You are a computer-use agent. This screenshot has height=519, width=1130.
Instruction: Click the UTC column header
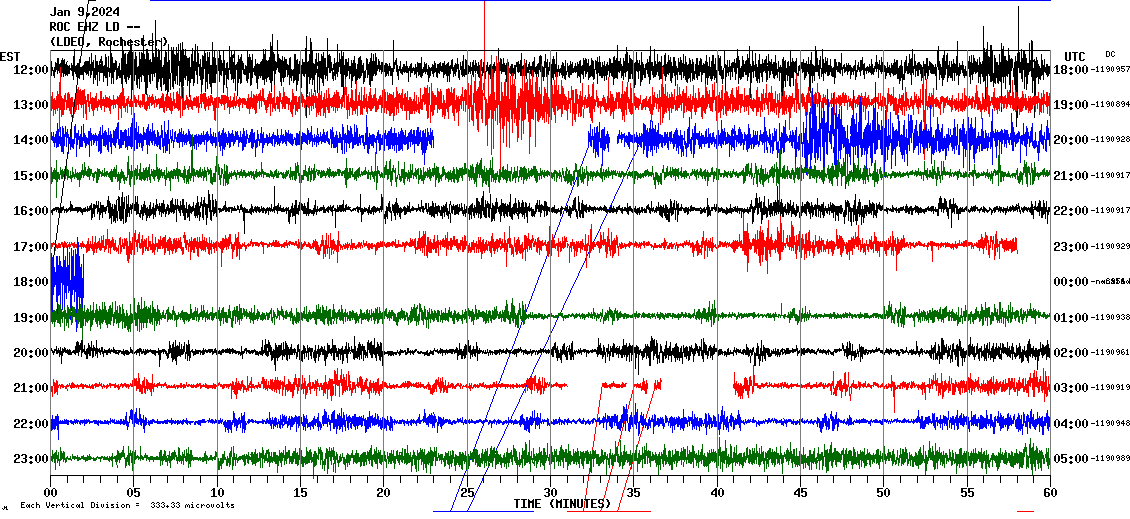(x=1075, y=56)
